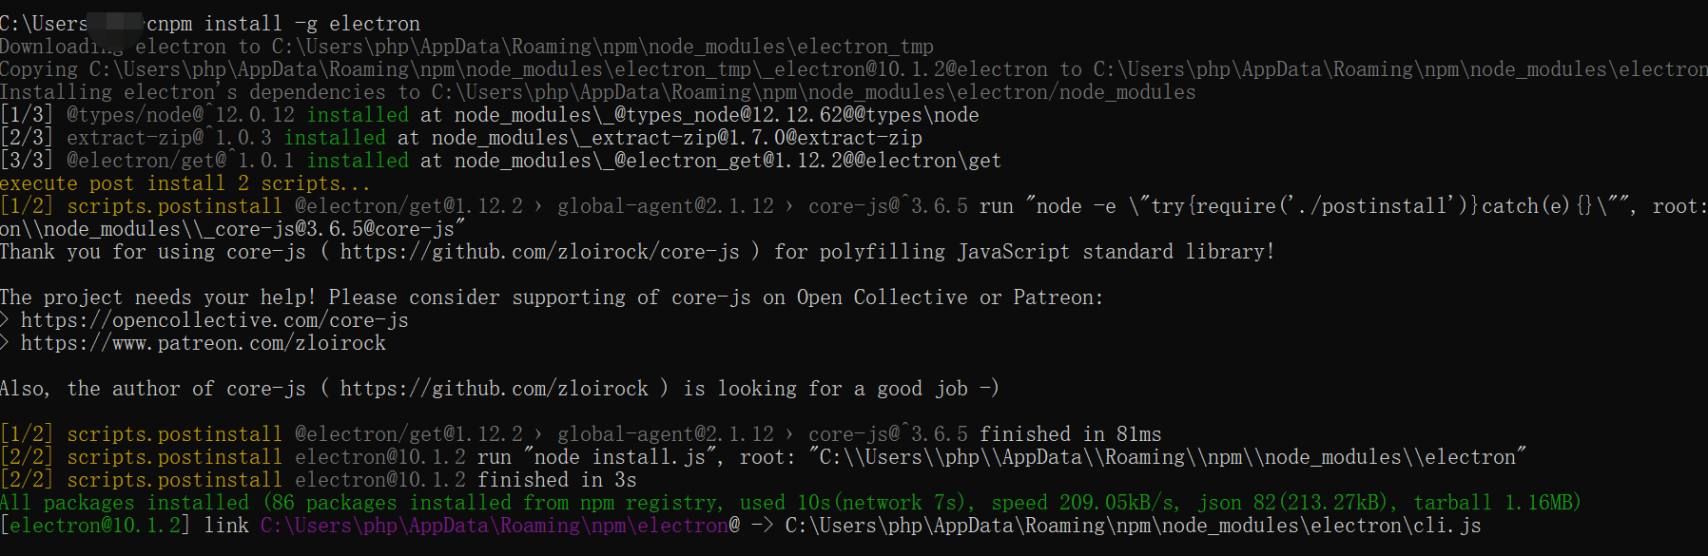Click the 'node install.js' run command line

click(x=763, y=458)
